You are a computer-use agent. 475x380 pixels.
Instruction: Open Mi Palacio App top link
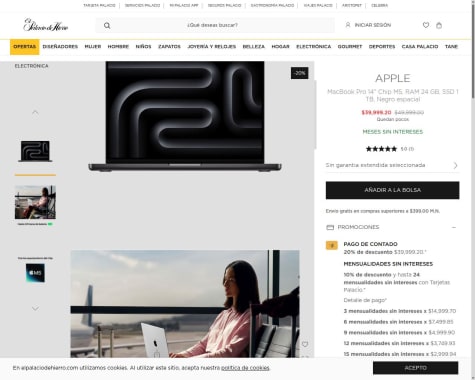pyautogui.click(x=184, y=5)
